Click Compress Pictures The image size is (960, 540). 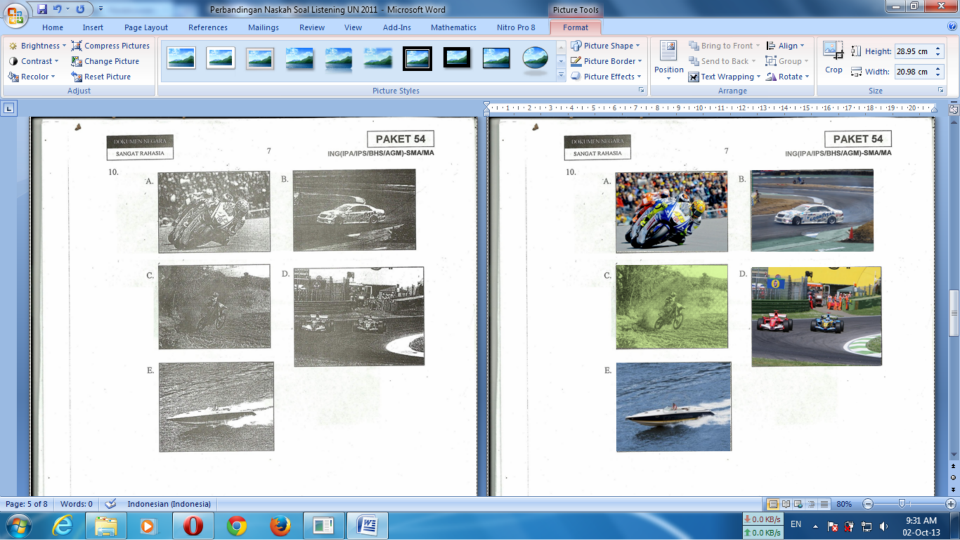(110, 46)
